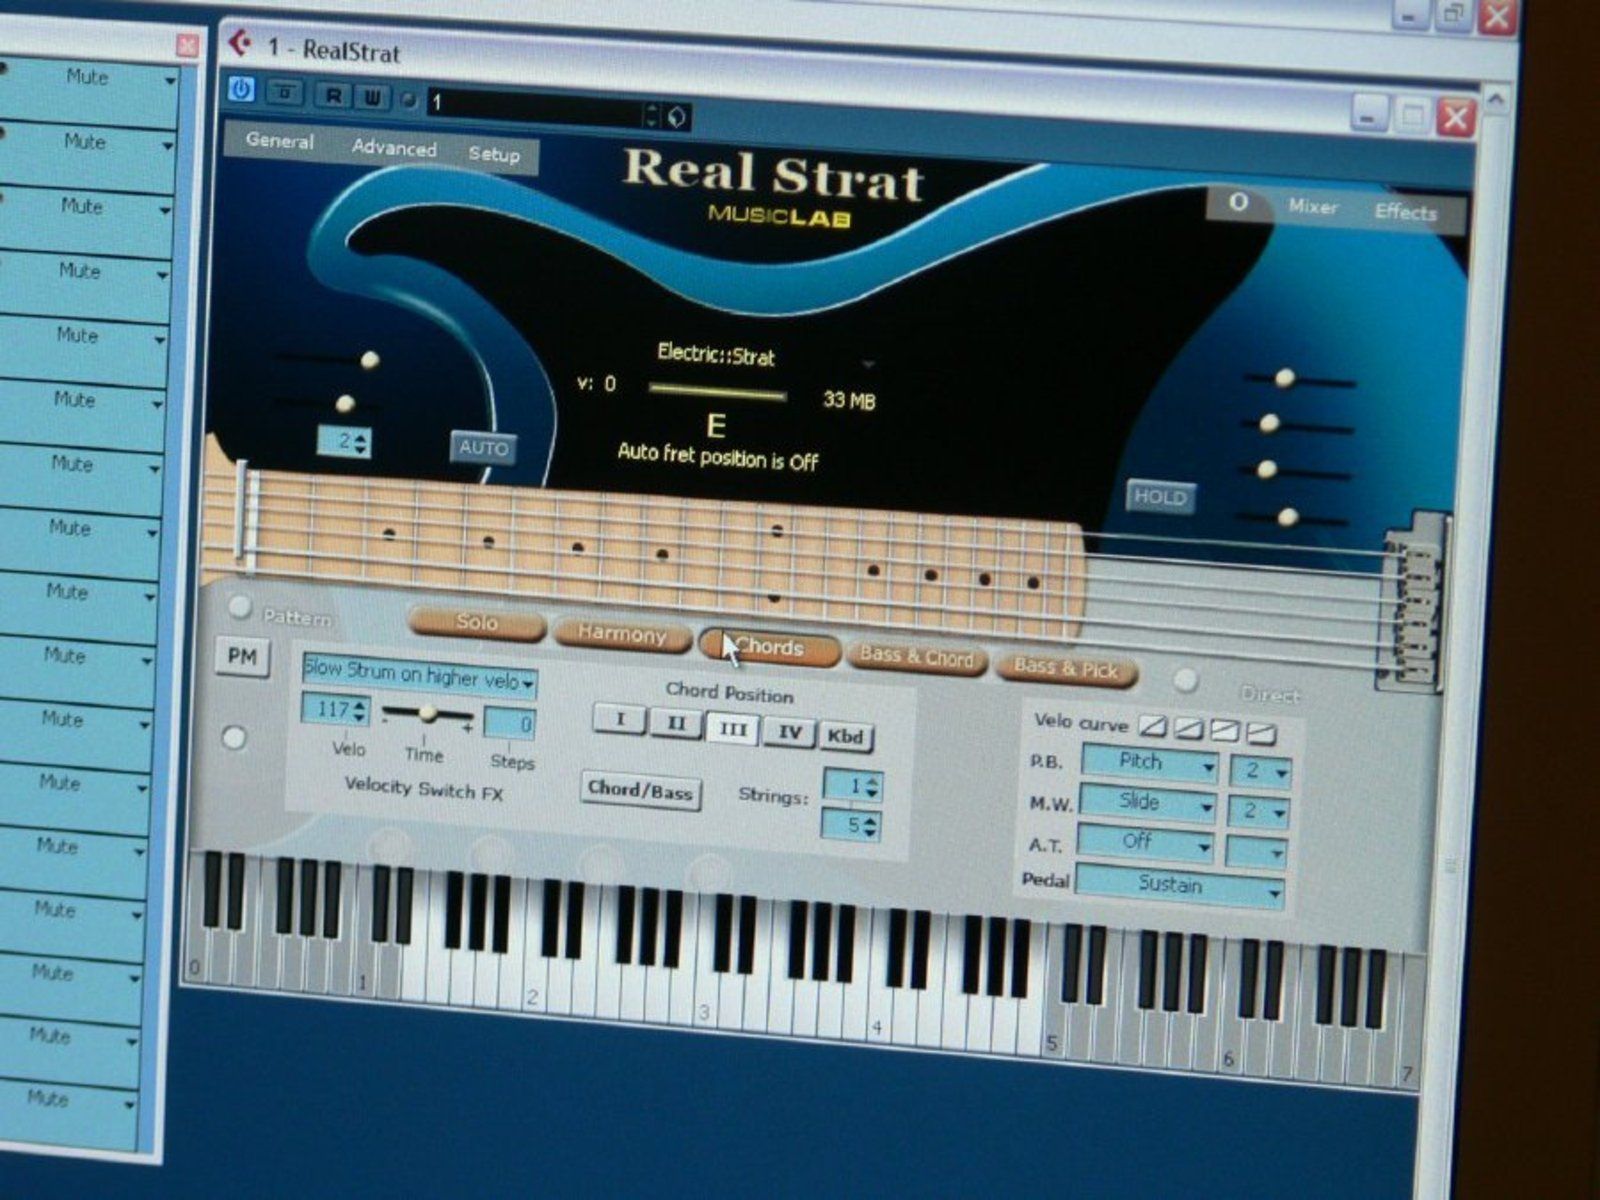Screen dimensions: 1600x1200
Task: Toggle the AUTO fret position button
Action: (483, 448)
